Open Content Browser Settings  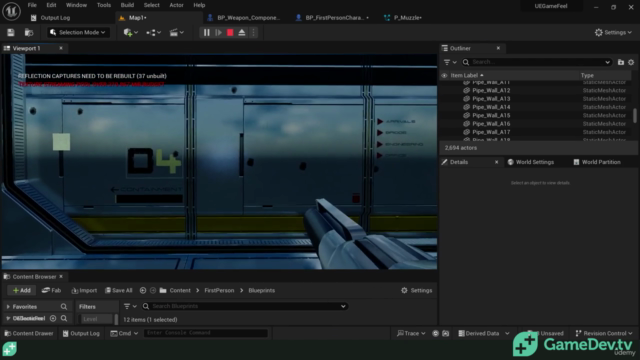click(x=416, y=290)
